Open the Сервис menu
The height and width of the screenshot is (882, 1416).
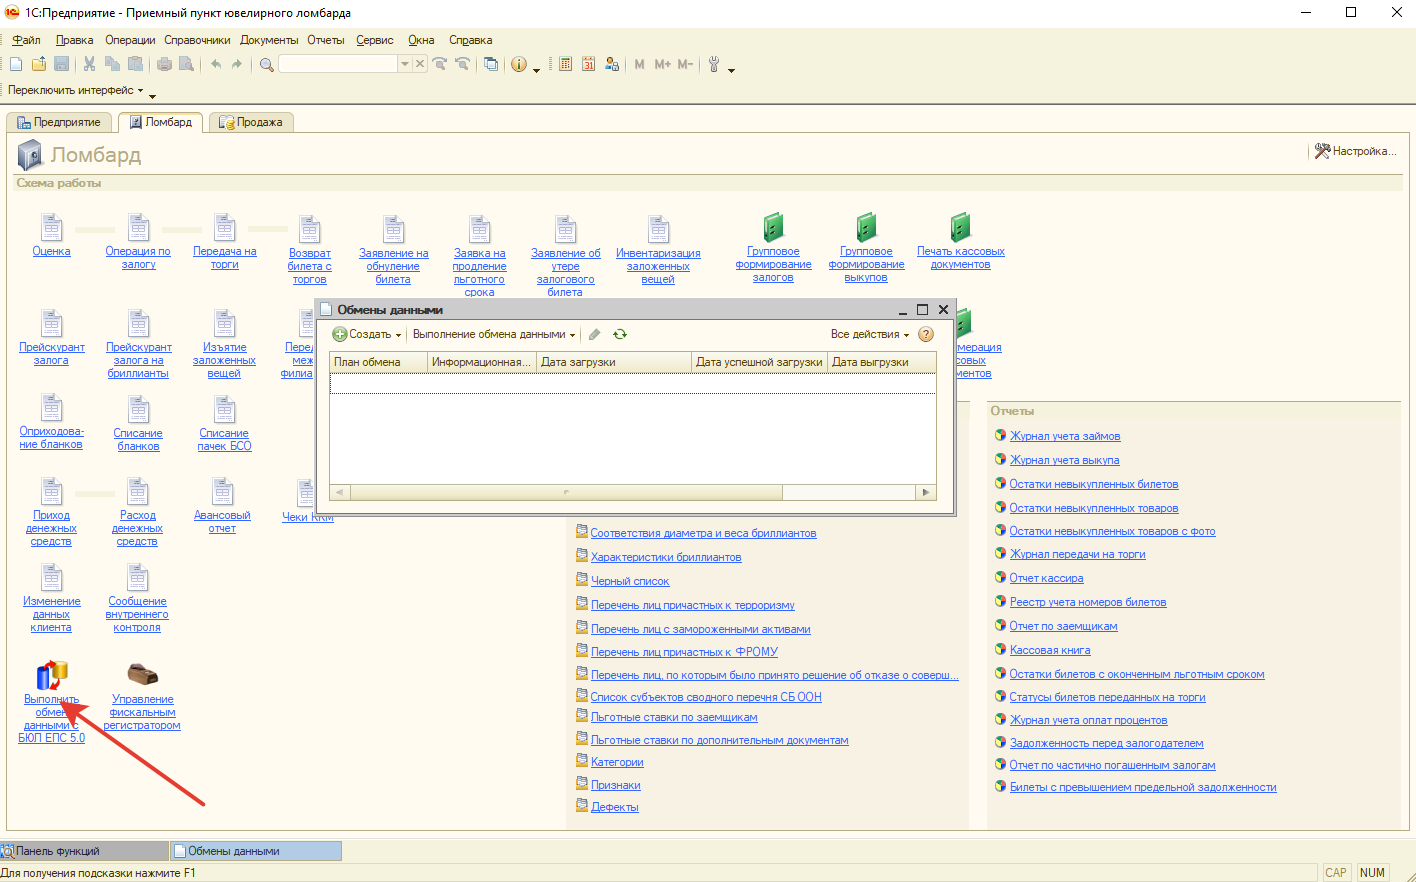375,40
